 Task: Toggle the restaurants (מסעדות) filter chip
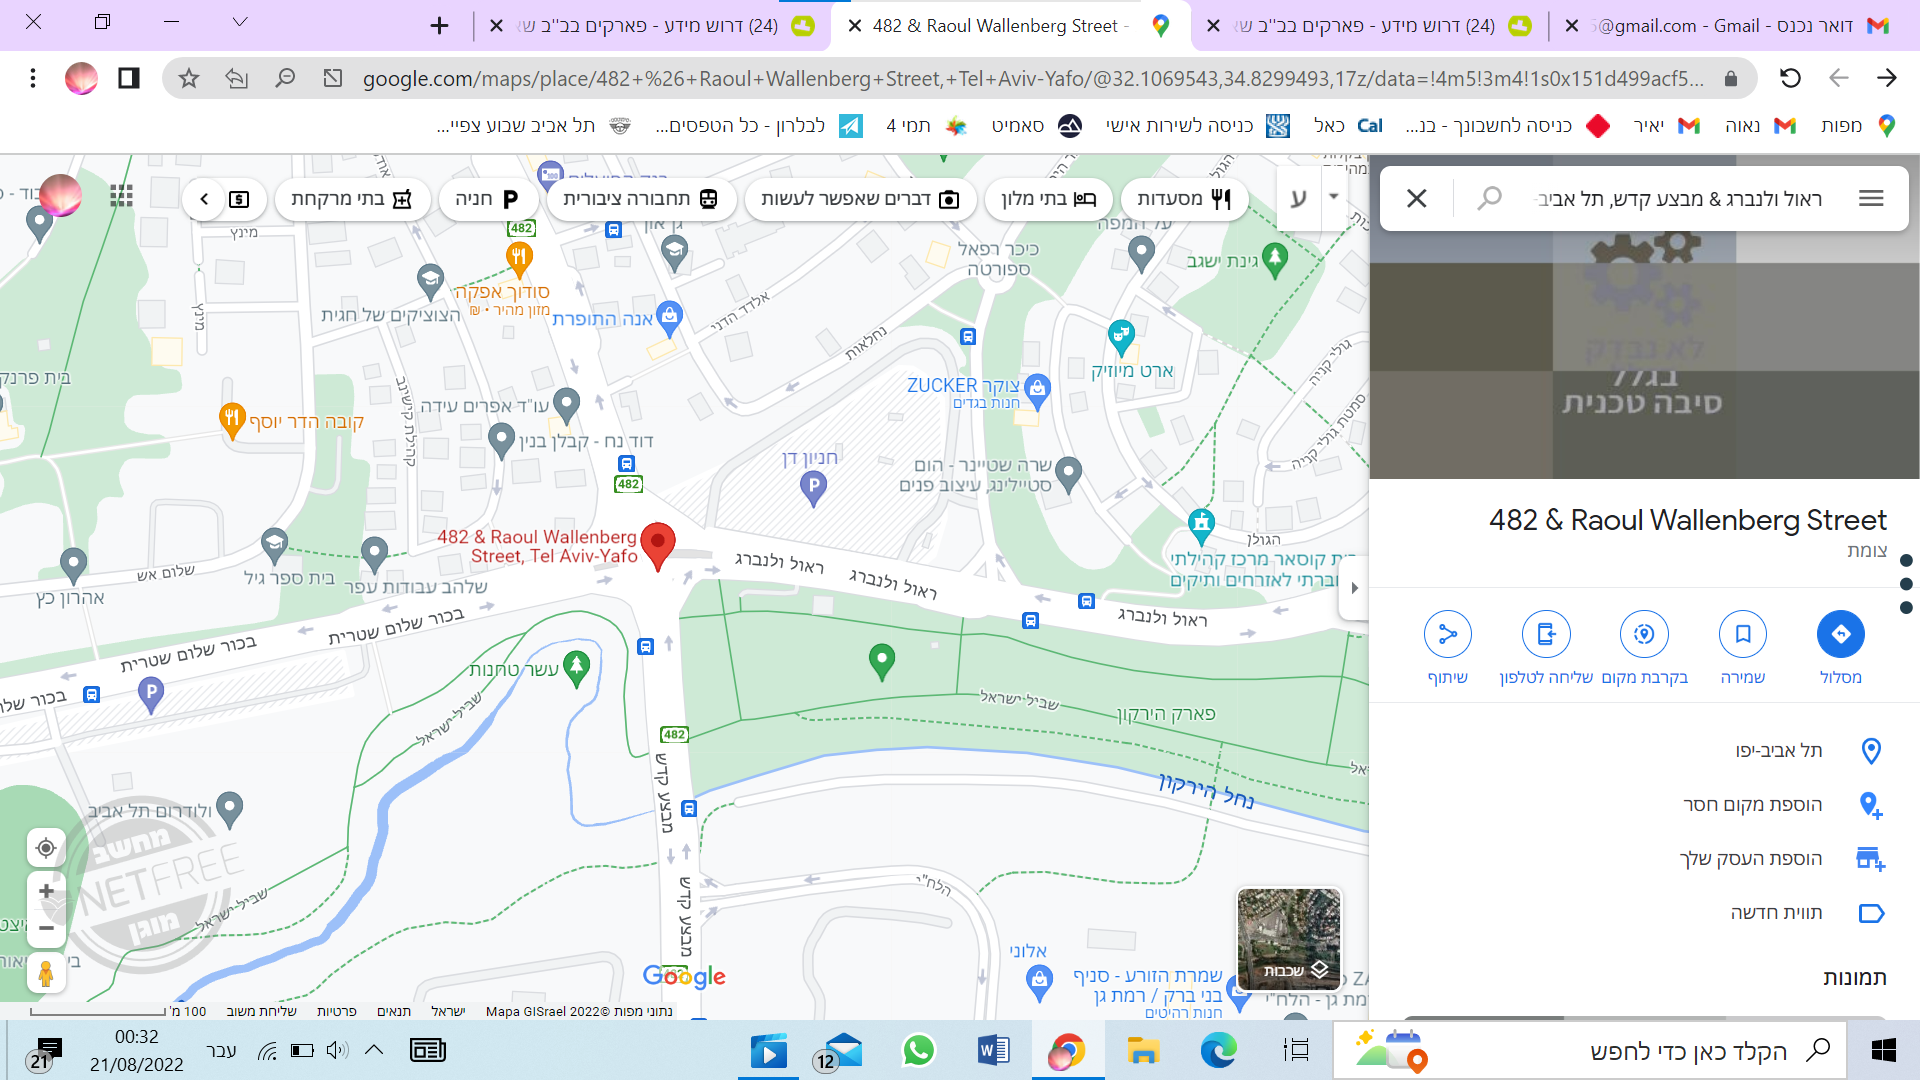1184,199
